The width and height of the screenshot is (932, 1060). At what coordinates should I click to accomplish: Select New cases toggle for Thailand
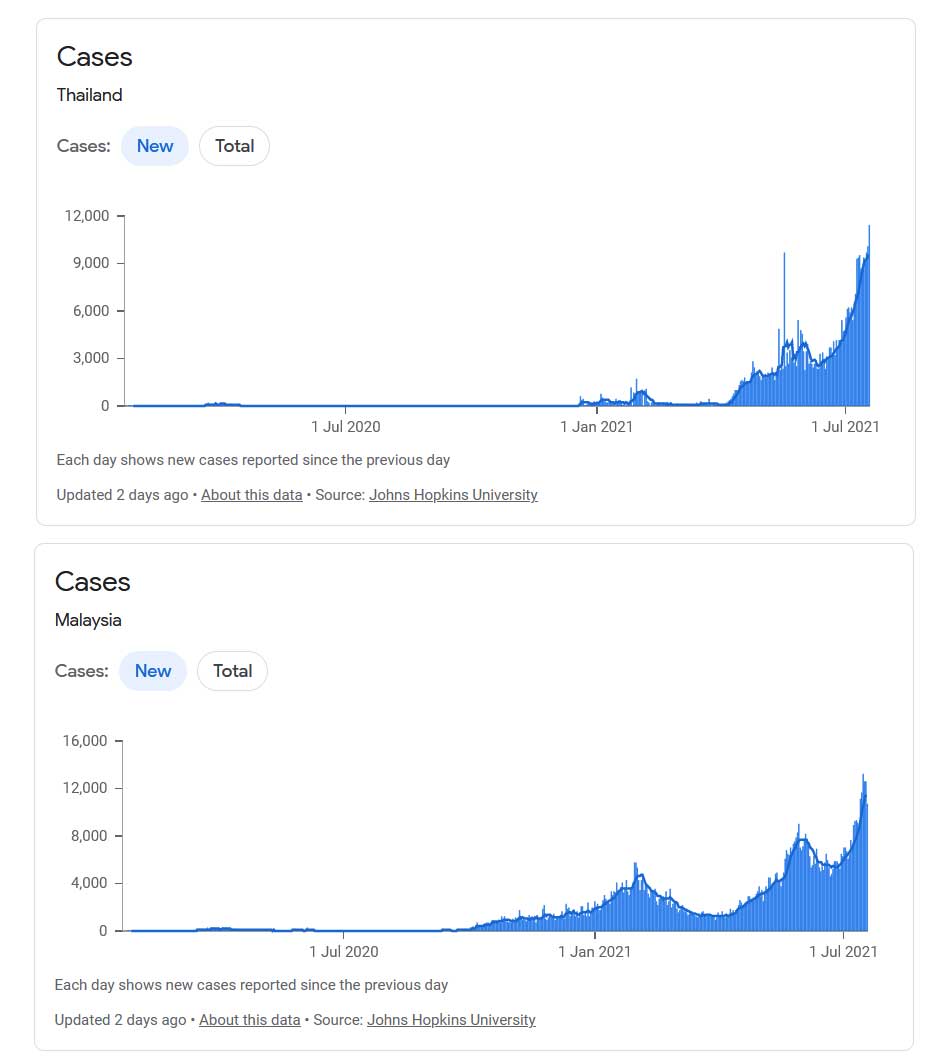[155, 146]
